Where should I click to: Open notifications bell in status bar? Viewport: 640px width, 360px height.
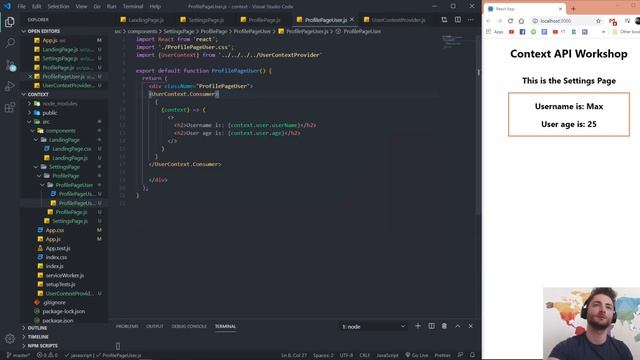tap(472, 355)
